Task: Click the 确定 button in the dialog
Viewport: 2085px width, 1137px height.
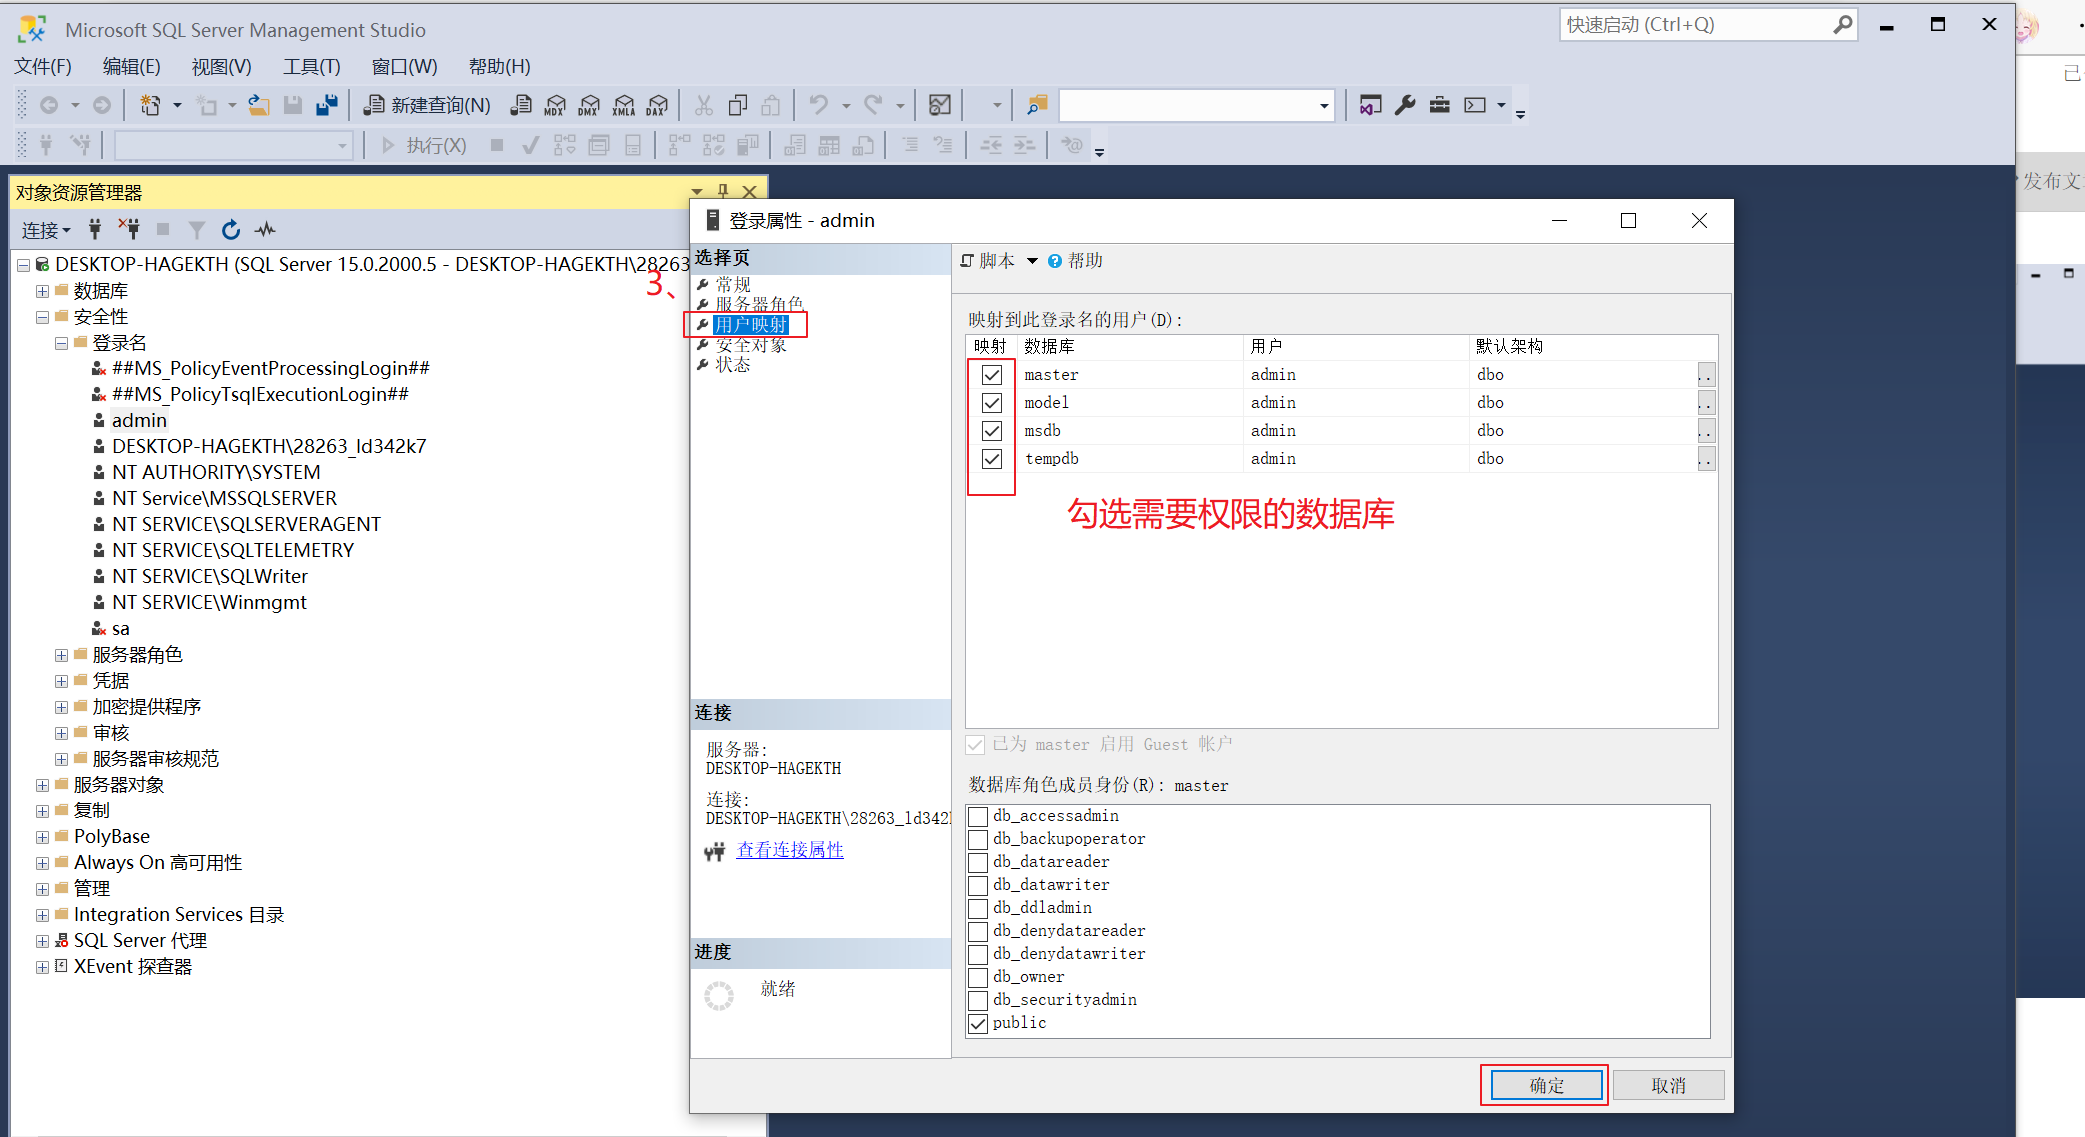Action: tap(1544, 1084)
